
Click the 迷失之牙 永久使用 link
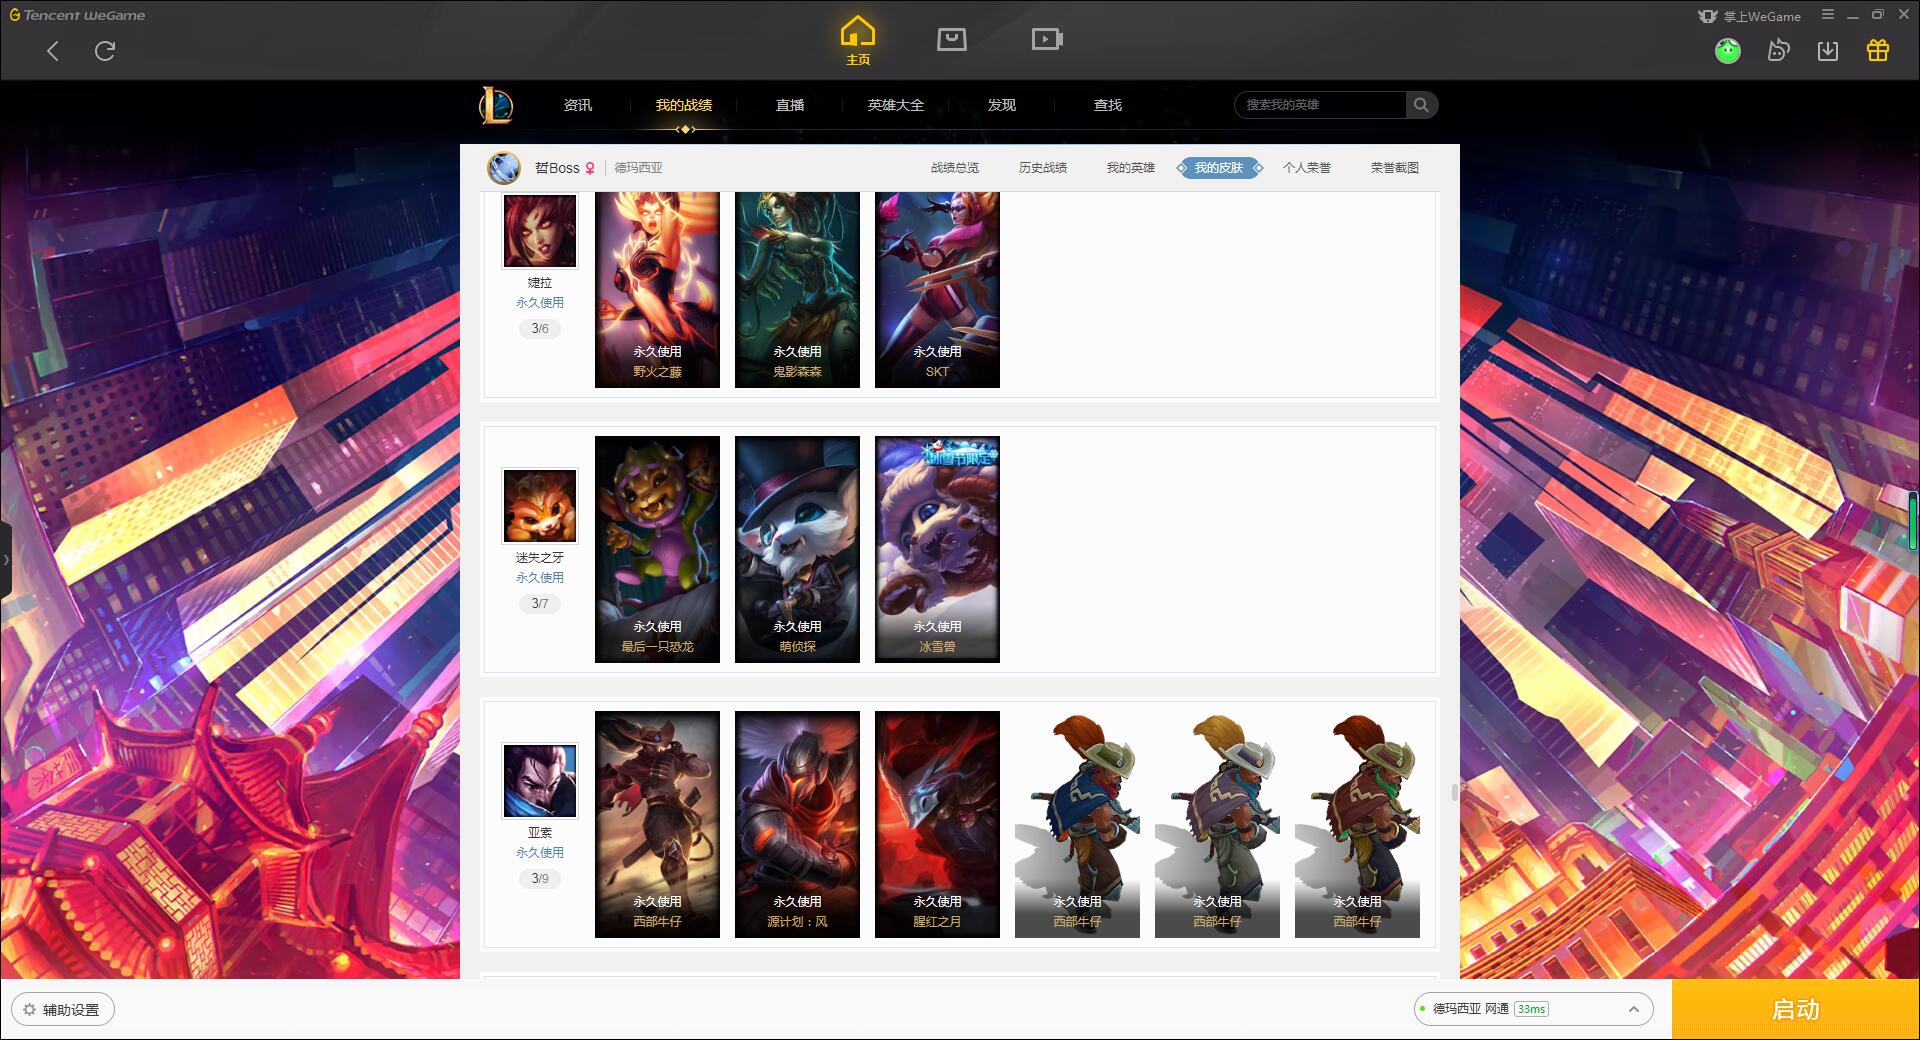click(540, 577)
